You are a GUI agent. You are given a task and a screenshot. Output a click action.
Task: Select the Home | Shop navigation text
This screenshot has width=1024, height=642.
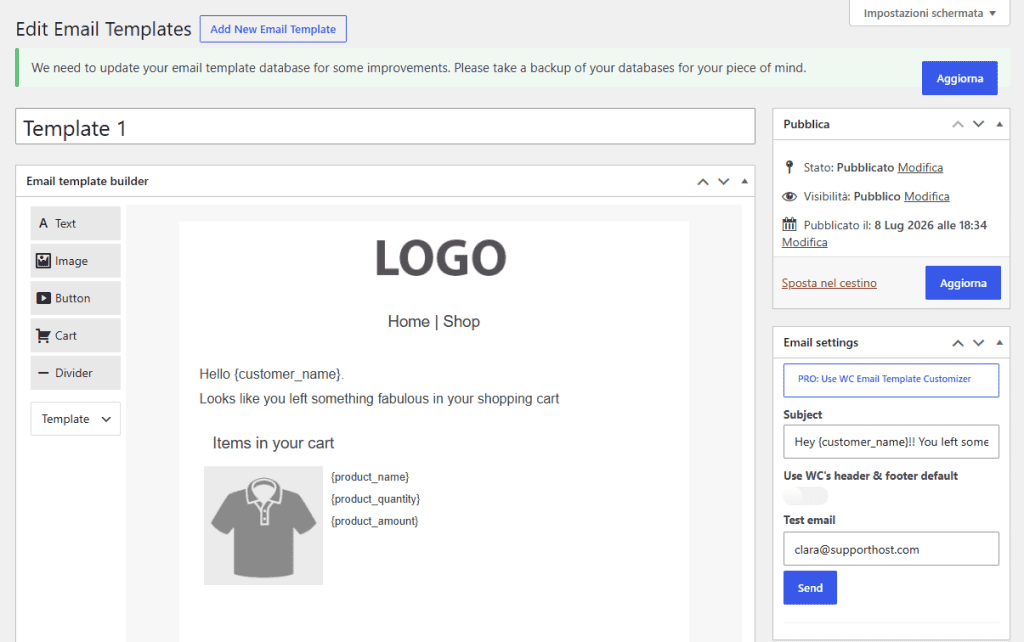tap(434, 321)
